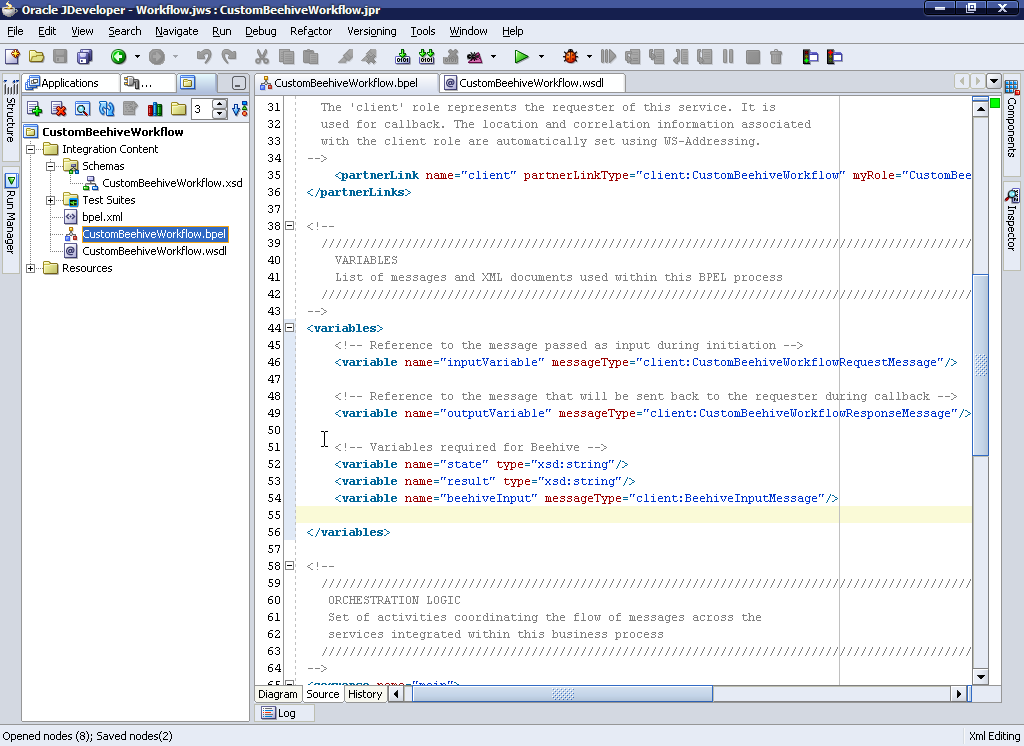The image size is (1024, 746).
Task: Toggle fold marker at line 58 comment
Action: (289, 566)
